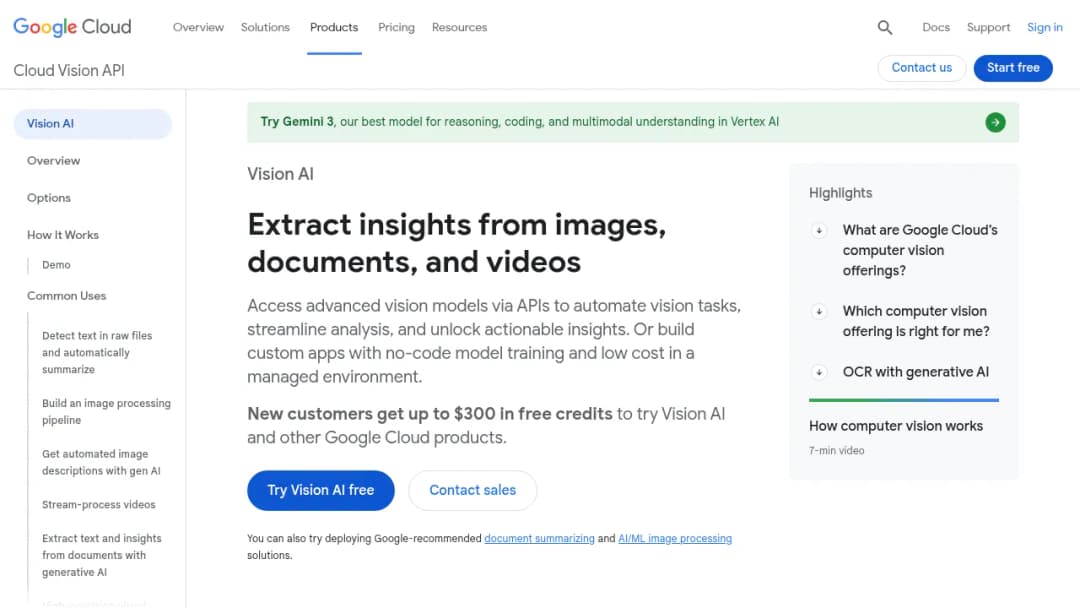This screenshot has height=608, width=1080.
Task: Open the Resources menu
Action: pyautogui.click(x=459, y=28)
